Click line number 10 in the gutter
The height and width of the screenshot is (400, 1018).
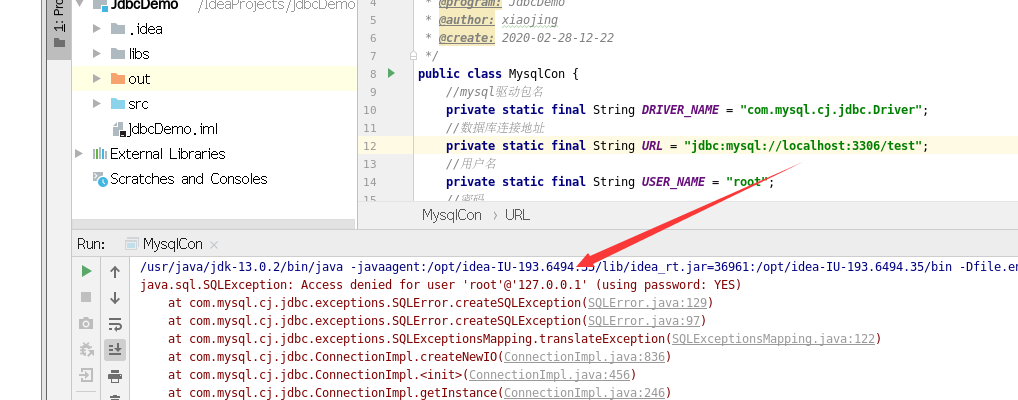point(369,110)
